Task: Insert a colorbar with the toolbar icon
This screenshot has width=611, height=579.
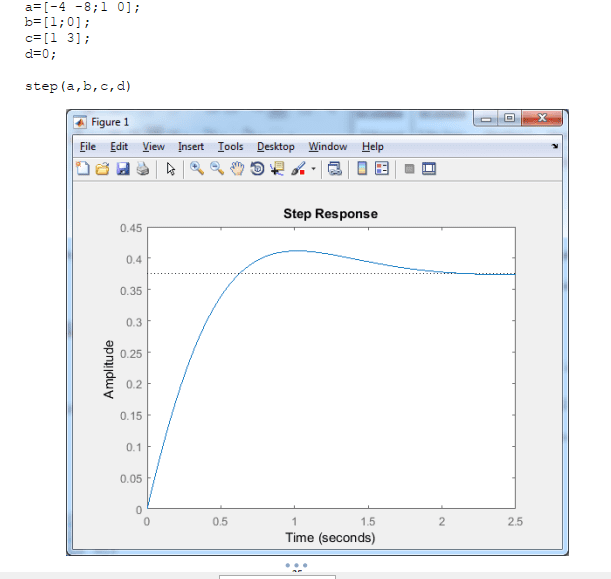Action: [x=362, y=169]
